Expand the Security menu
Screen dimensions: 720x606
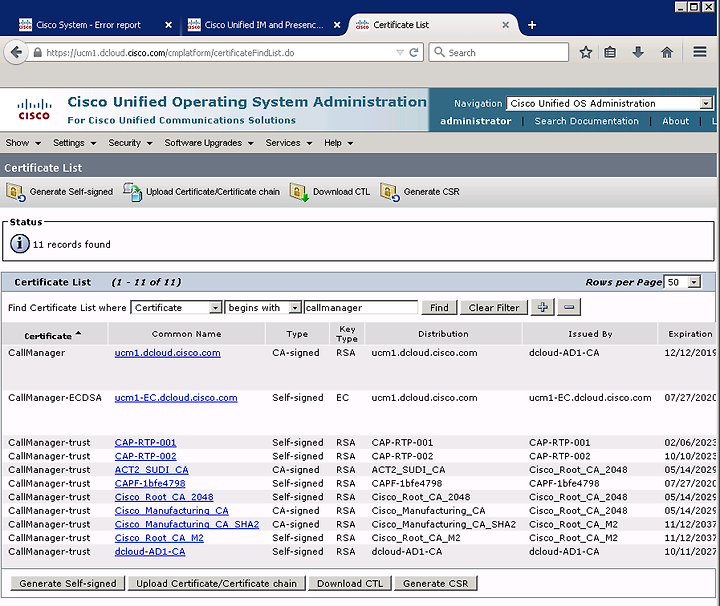(130, 143)
